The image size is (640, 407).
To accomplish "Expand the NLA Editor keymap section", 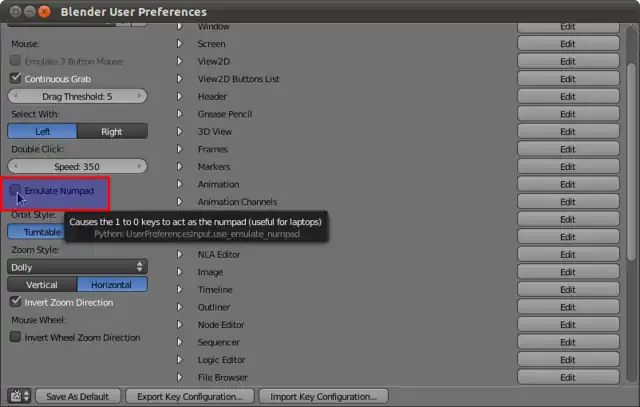I will coord(180,254).
